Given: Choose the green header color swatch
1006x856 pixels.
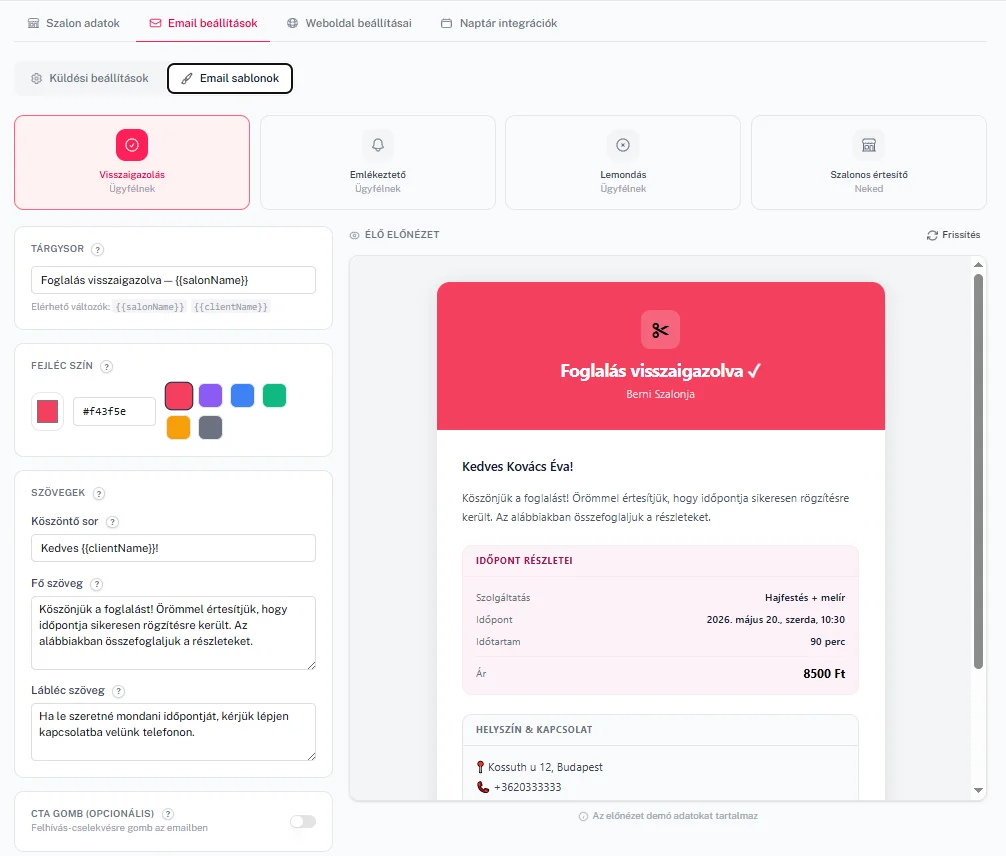Looking at the screenshot, I should point(275,395).
